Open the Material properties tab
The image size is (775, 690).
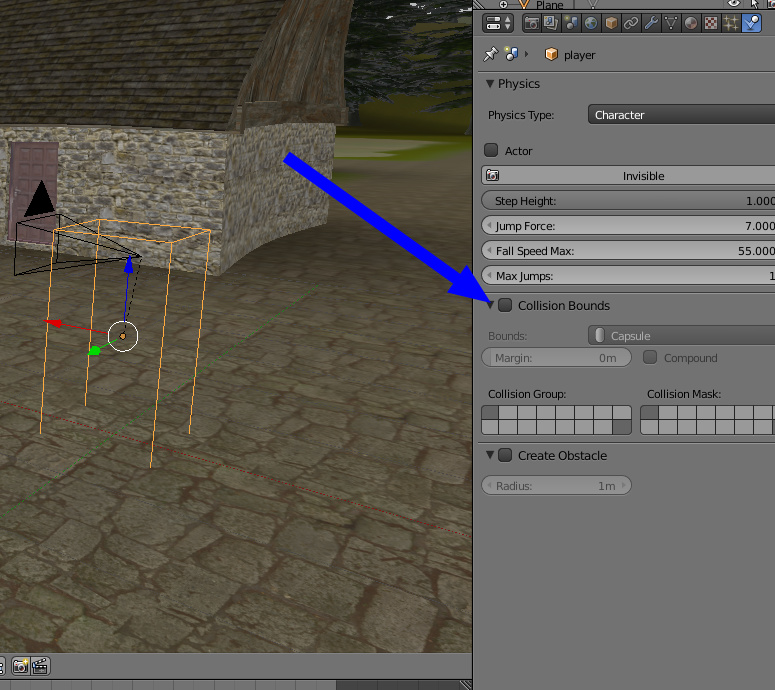691,23
